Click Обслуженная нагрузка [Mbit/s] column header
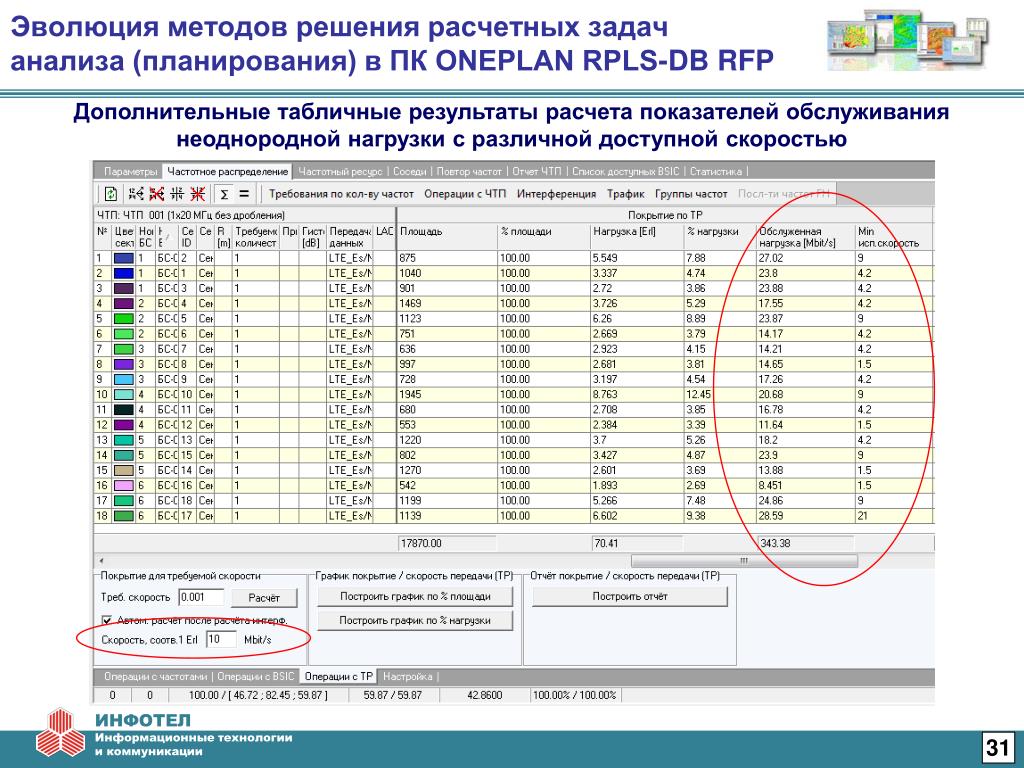This screenshot has width=1024, height=768. tap(806, 237)
